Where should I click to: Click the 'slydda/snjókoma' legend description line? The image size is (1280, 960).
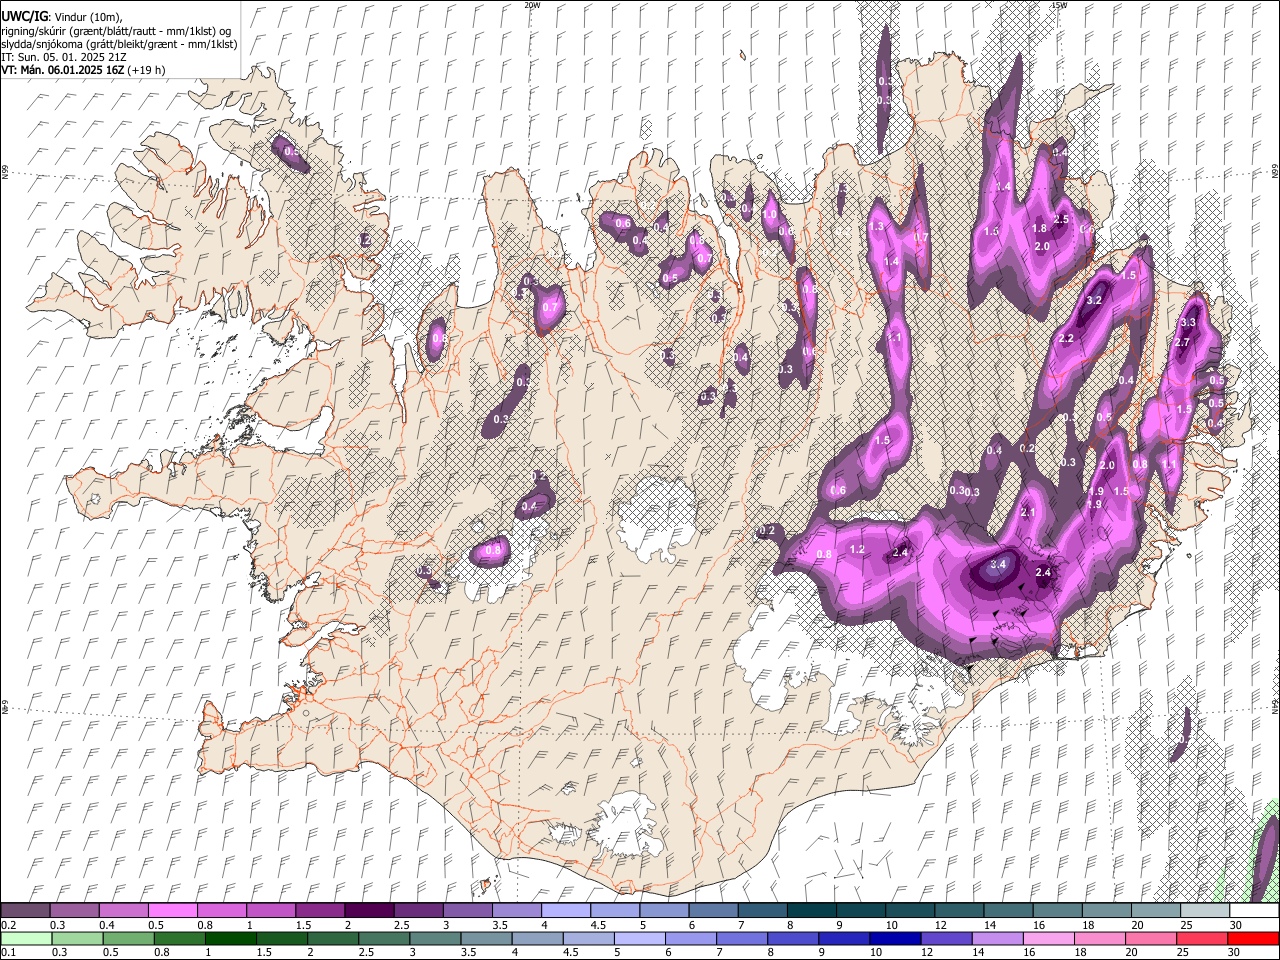(120, 44)
